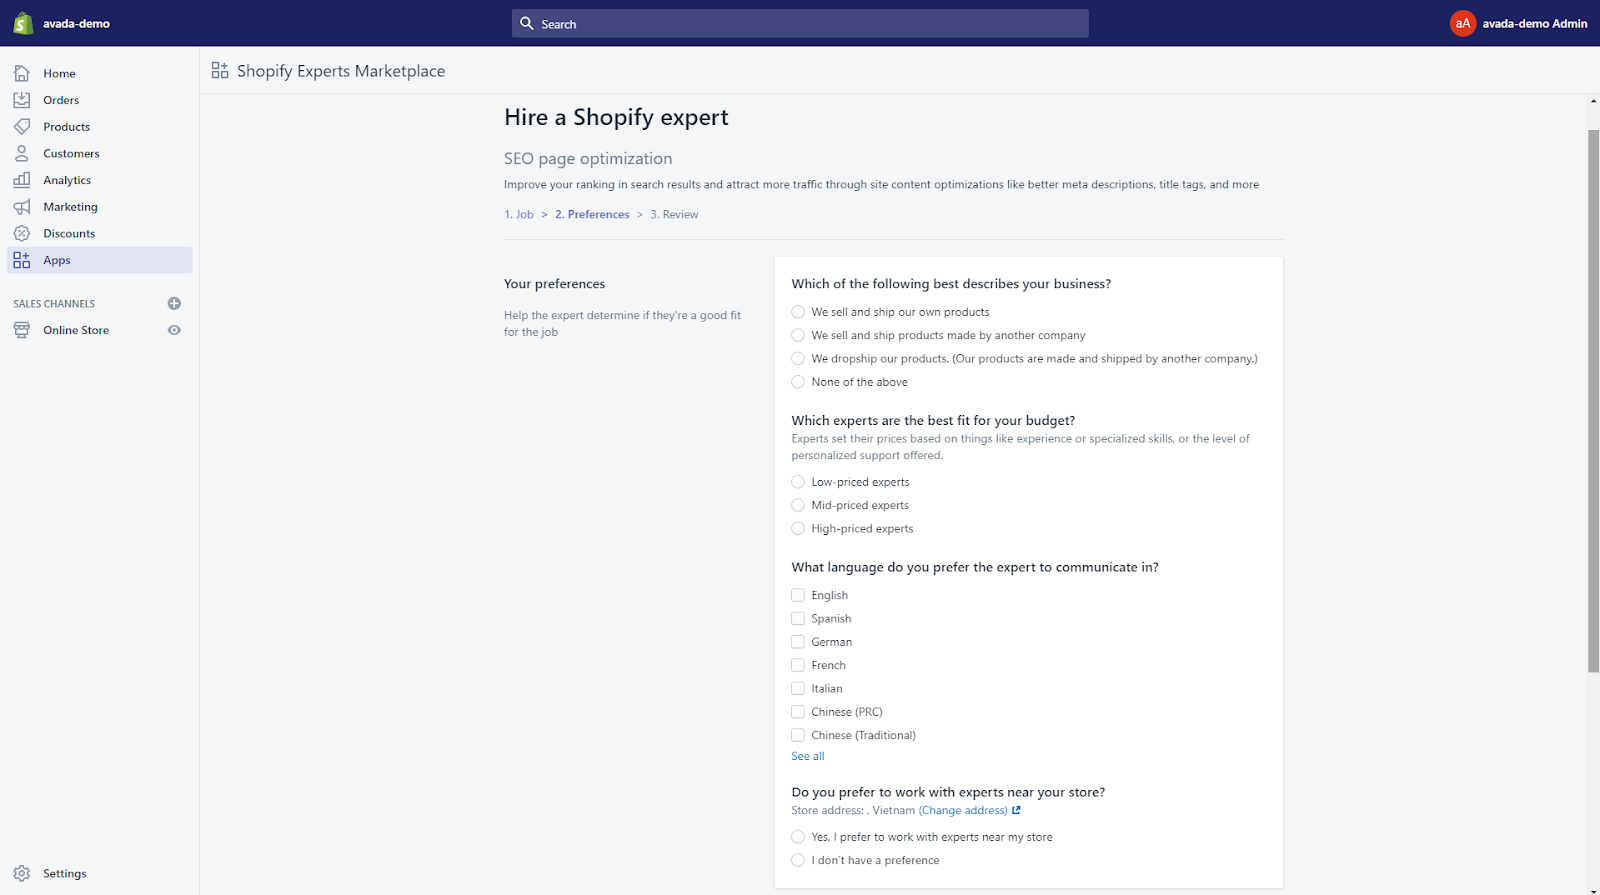The width and height of the screenshot is (1600, 895).
Task: Click the 2. Preferences breadcrumb step
Action: coord(592,214)
